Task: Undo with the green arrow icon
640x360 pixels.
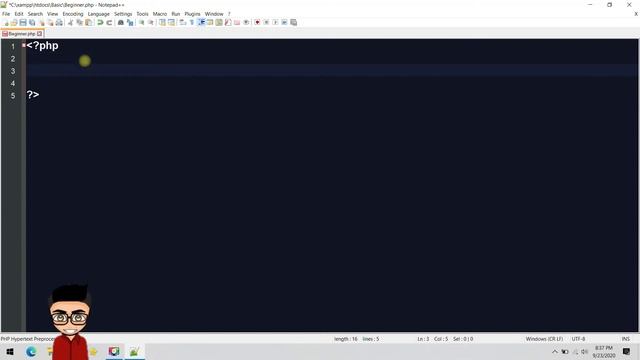Action: point(100,22)
